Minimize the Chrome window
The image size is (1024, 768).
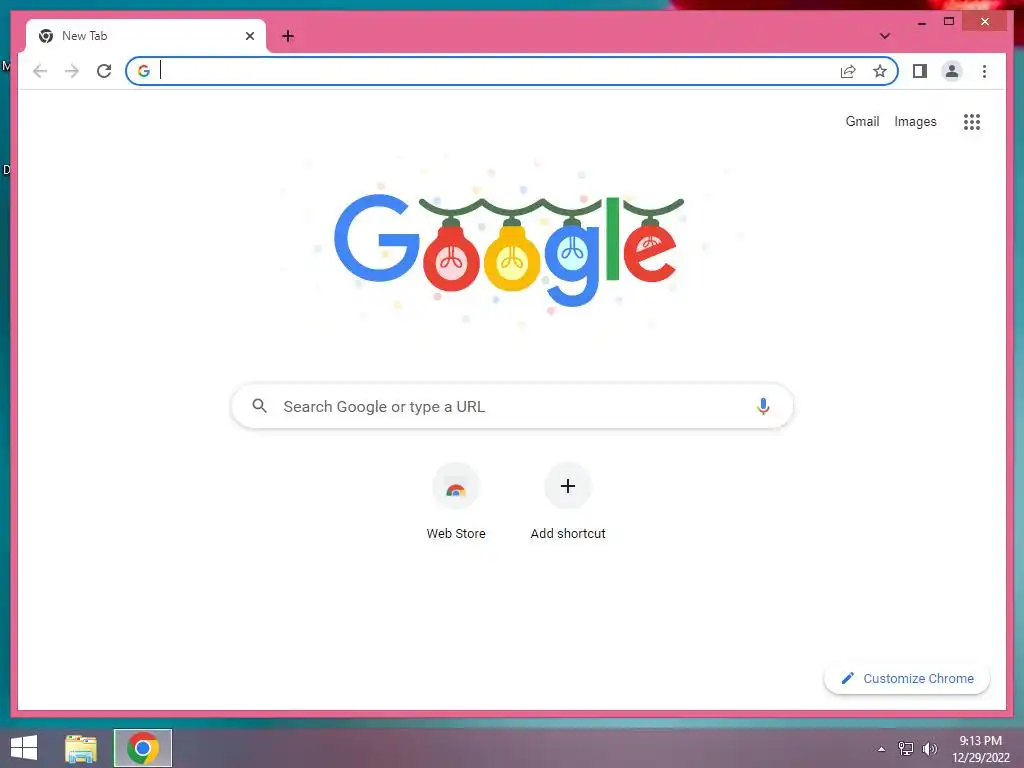921,22
